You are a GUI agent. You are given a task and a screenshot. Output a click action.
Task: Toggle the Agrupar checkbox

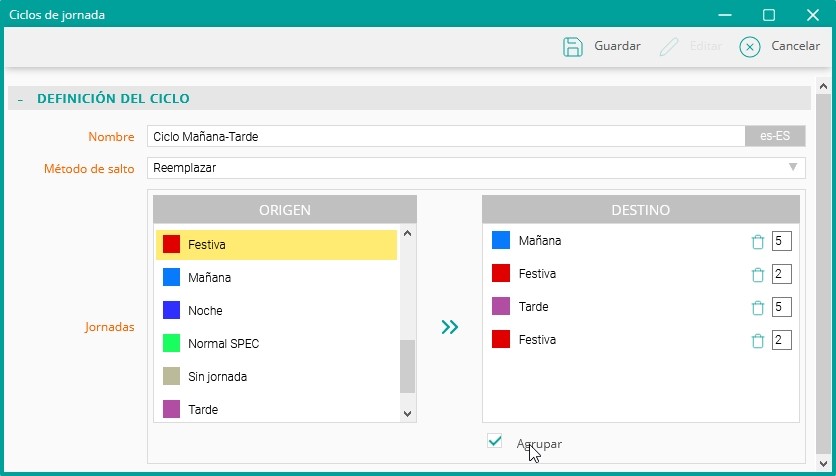click(494, 441)
